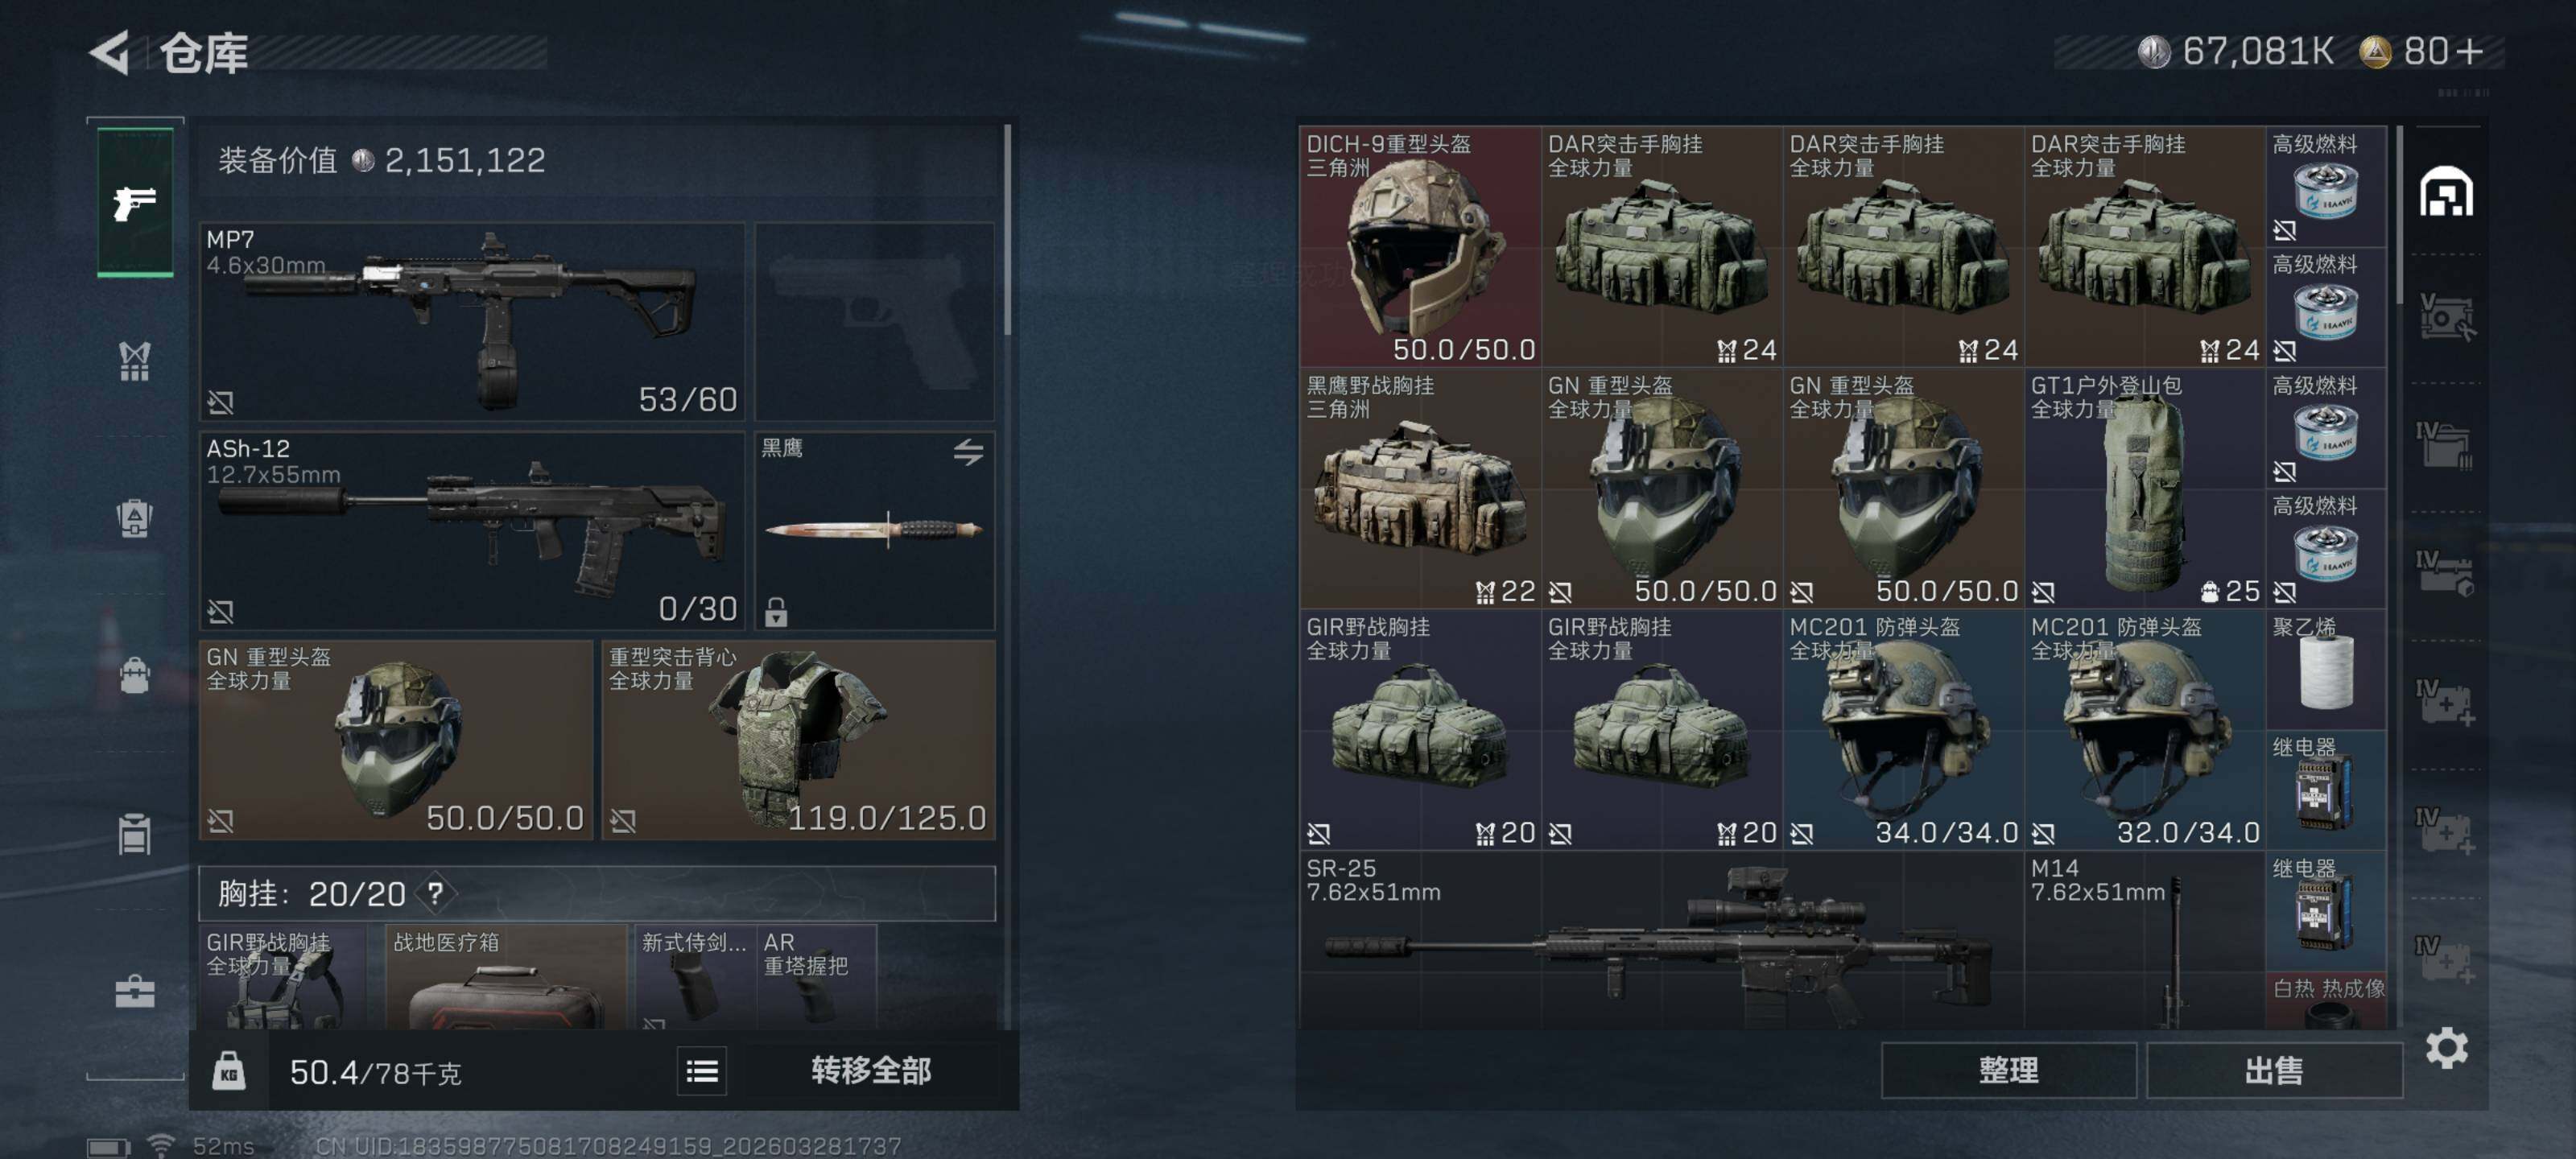Click the 整理 organize button

click(x=2008, y=1071)
